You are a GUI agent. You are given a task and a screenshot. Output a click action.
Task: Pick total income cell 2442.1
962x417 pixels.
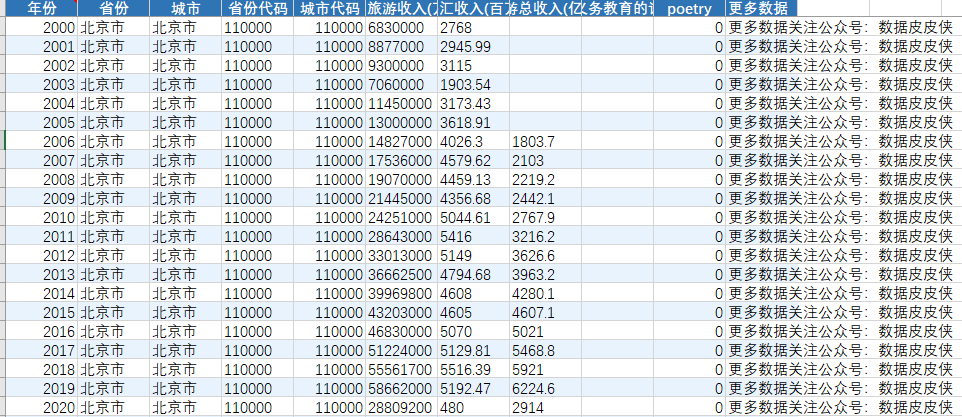[x=545, y=199]
